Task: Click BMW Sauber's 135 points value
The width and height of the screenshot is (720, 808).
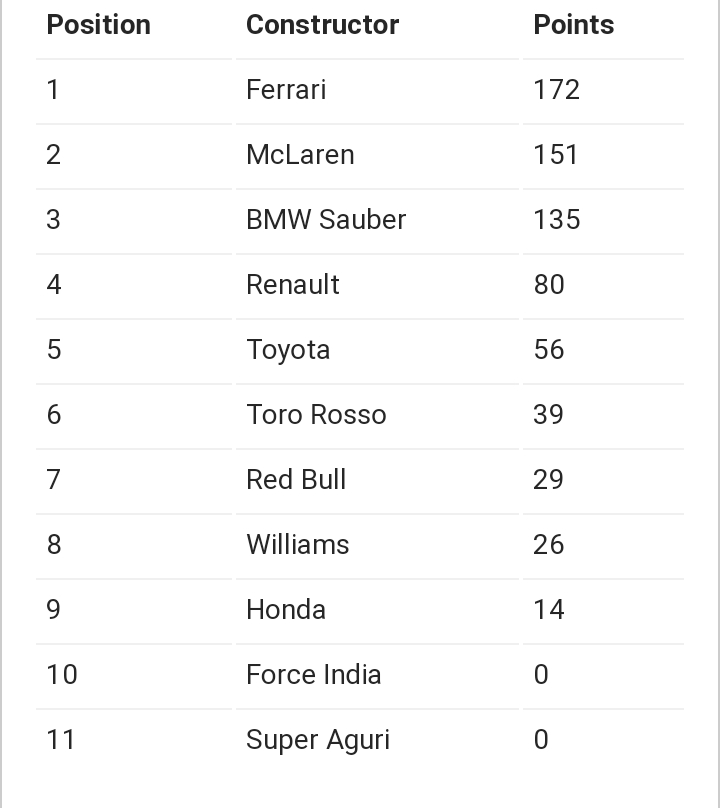Action: pyautogui.click(x=557, y=220)
